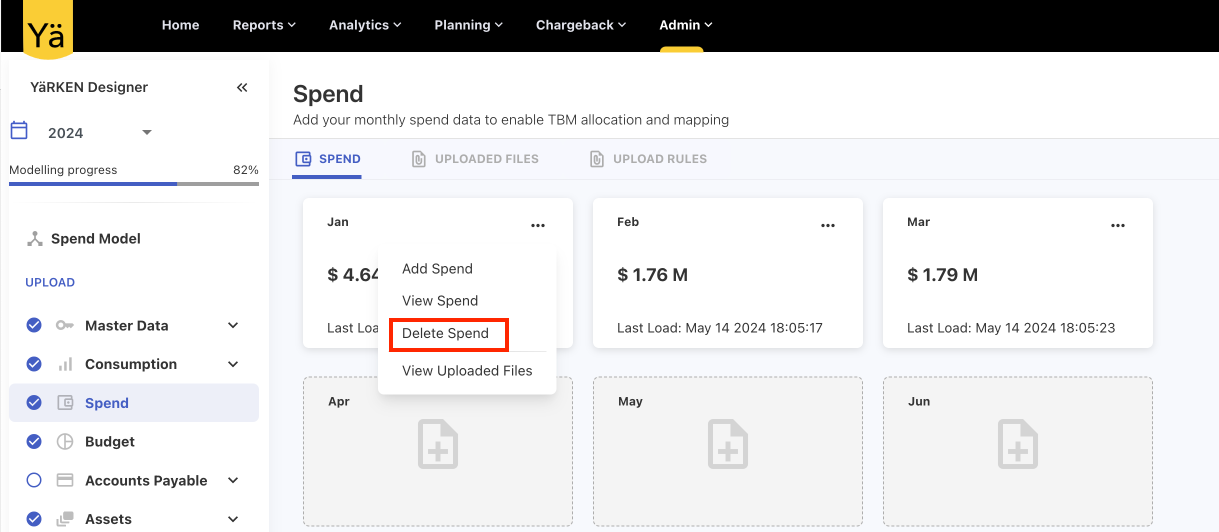Toggle the Budget check circle
Image resolution: width=1219 pixels, height=532 pixels.
click(34, 441)
